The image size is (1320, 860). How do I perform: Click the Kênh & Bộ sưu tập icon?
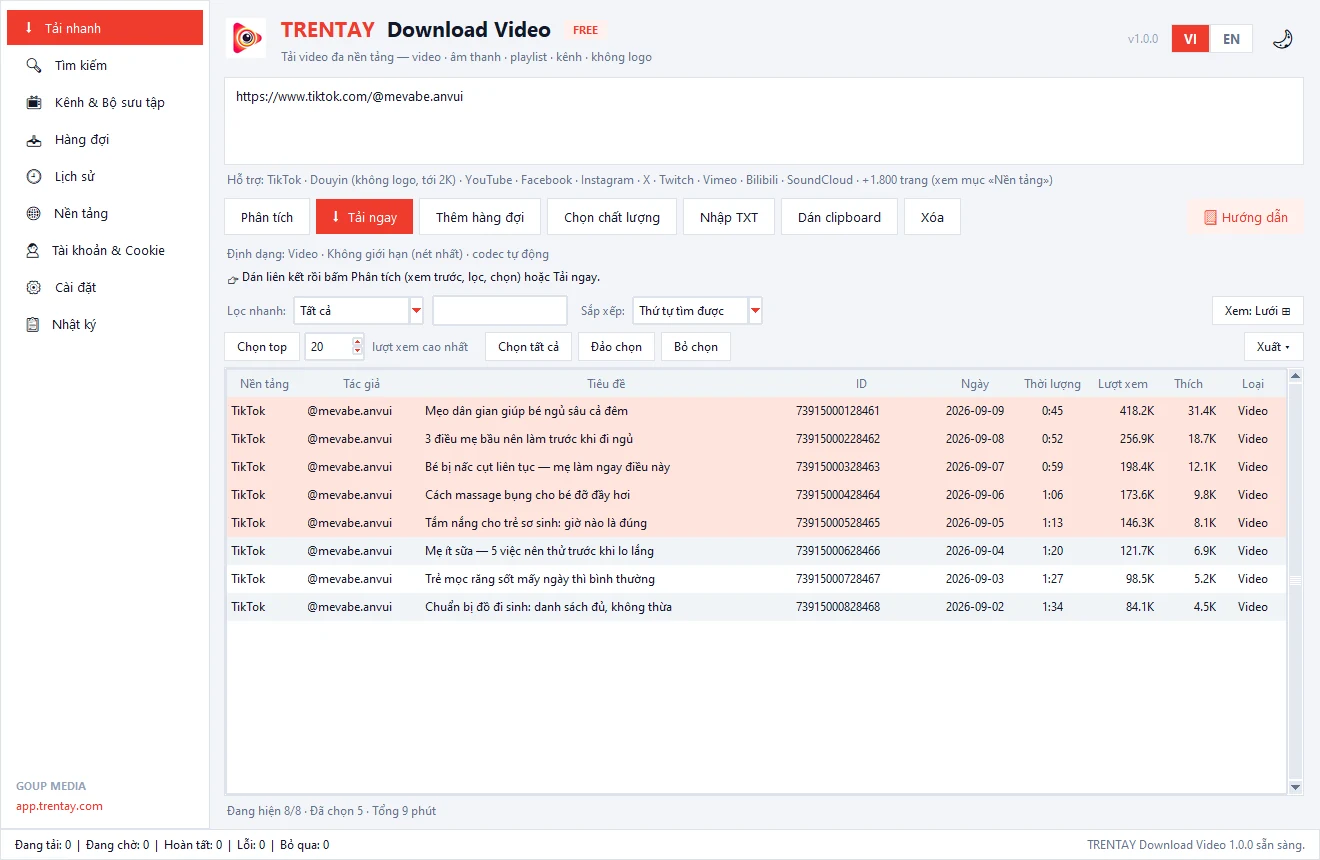click(x=33, y=102)
